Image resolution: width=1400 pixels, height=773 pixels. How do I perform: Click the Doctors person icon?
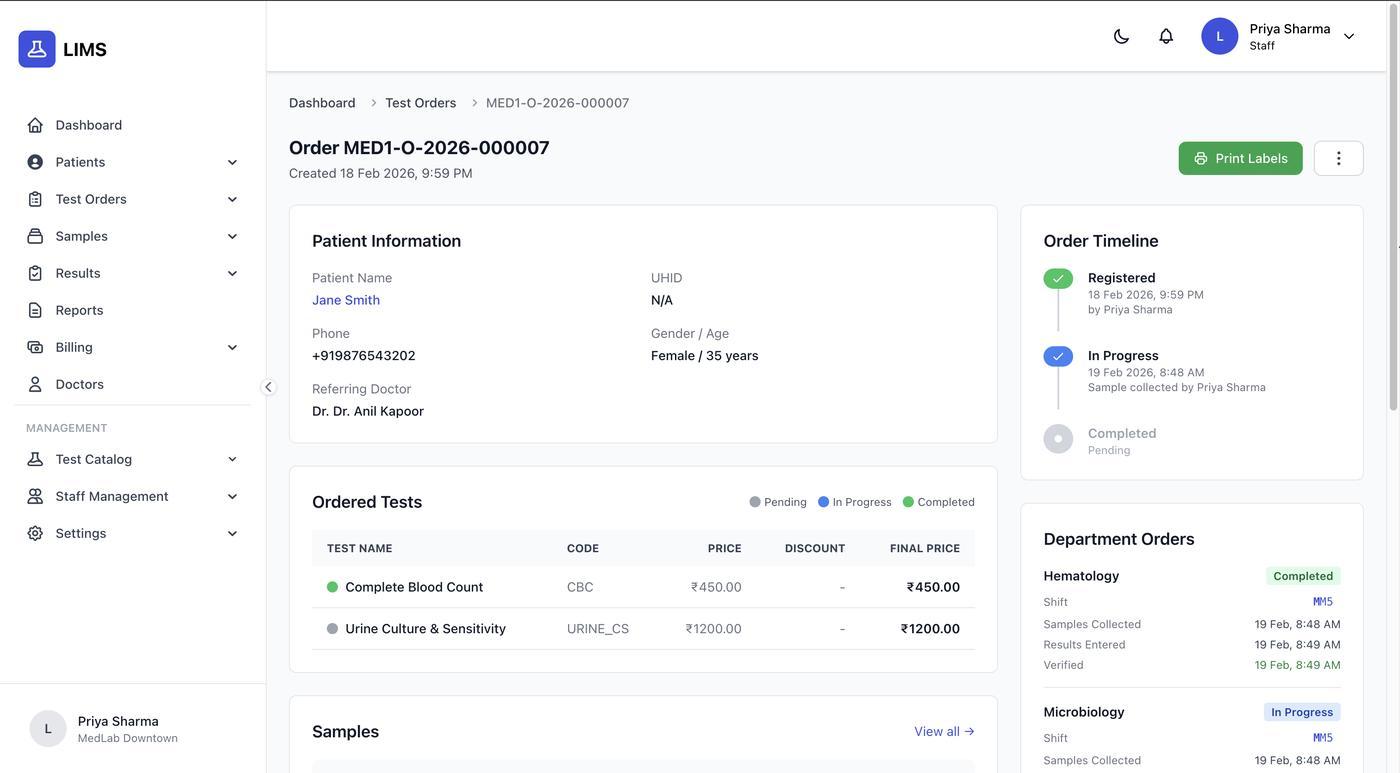pos(35,384)
